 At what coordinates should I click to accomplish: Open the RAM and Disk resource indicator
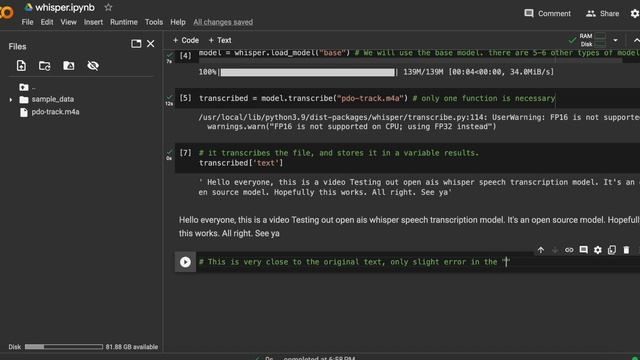[592, 40]
